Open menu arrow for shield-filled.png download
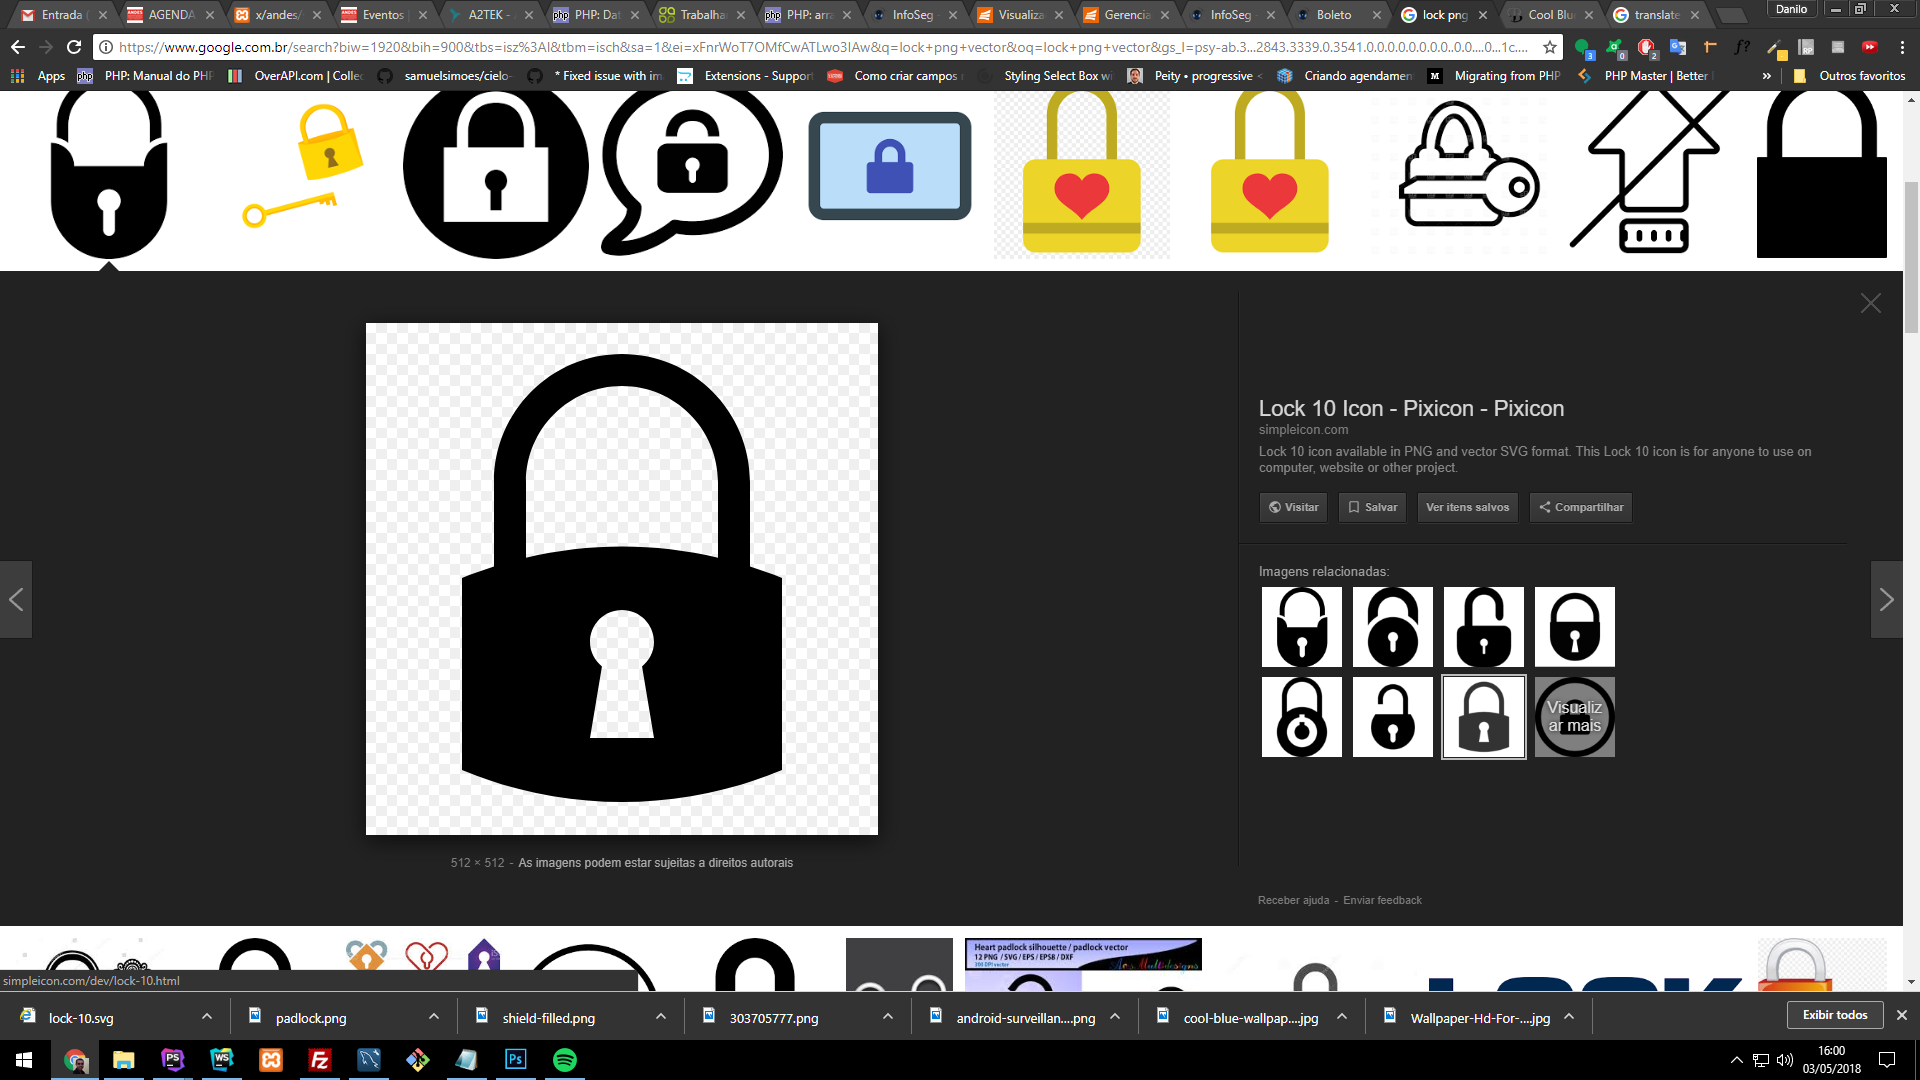Image resolution: width=1920 pixels, height=1080 pixels. tap(660, 1017)
